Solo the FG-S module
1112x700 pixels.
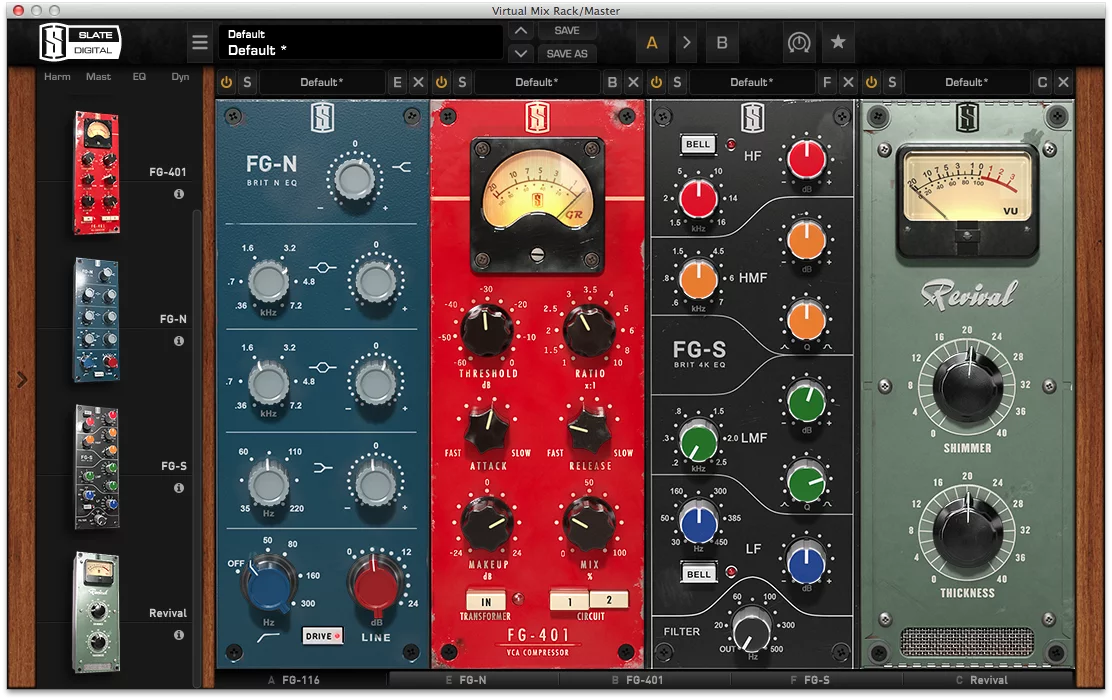click(677, 82)
